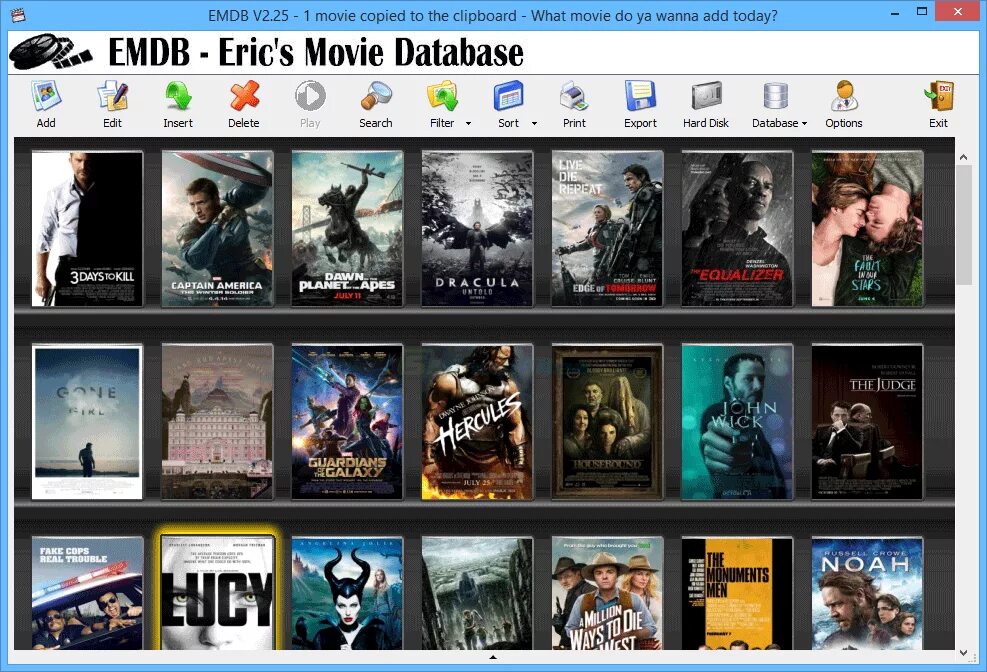Screen dimensions: 987x672
Task: Click the vertical scrollbar thumb
Action: click(964, 225)
